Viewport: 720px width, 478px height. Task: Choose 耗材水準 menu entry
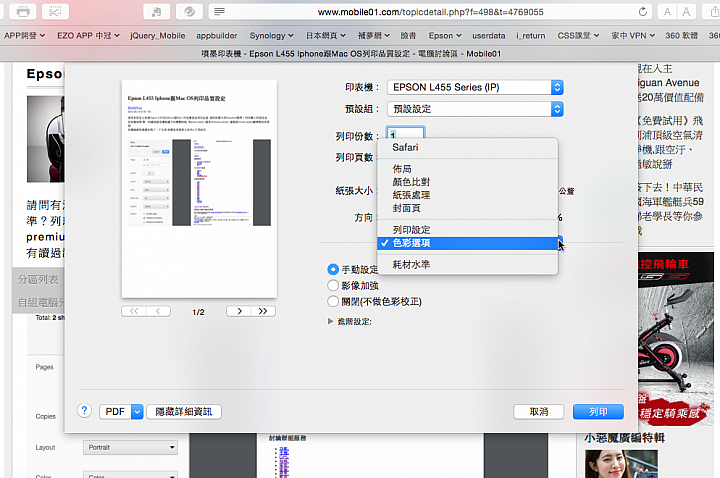(467, 264)
